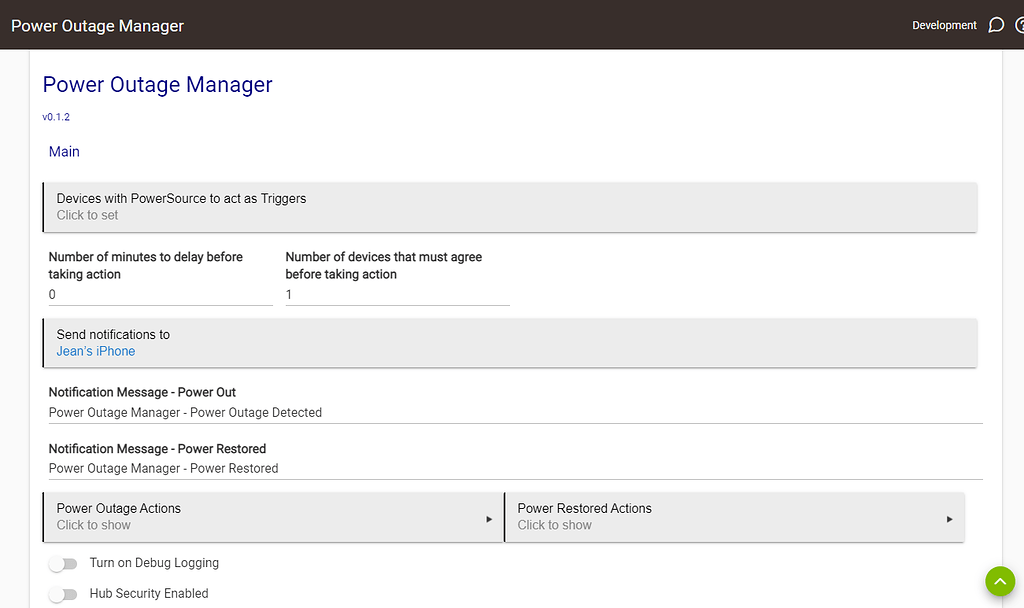Click the v0.1.2 version label

[x=56, y=116]
